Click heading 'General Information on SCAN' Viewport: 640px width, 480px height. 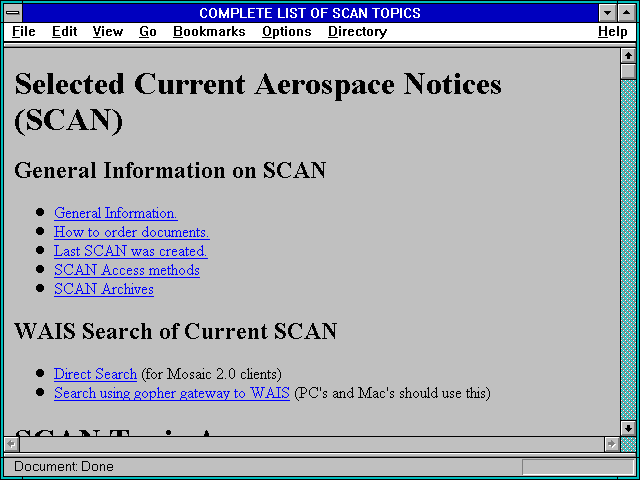click(170, 170)
